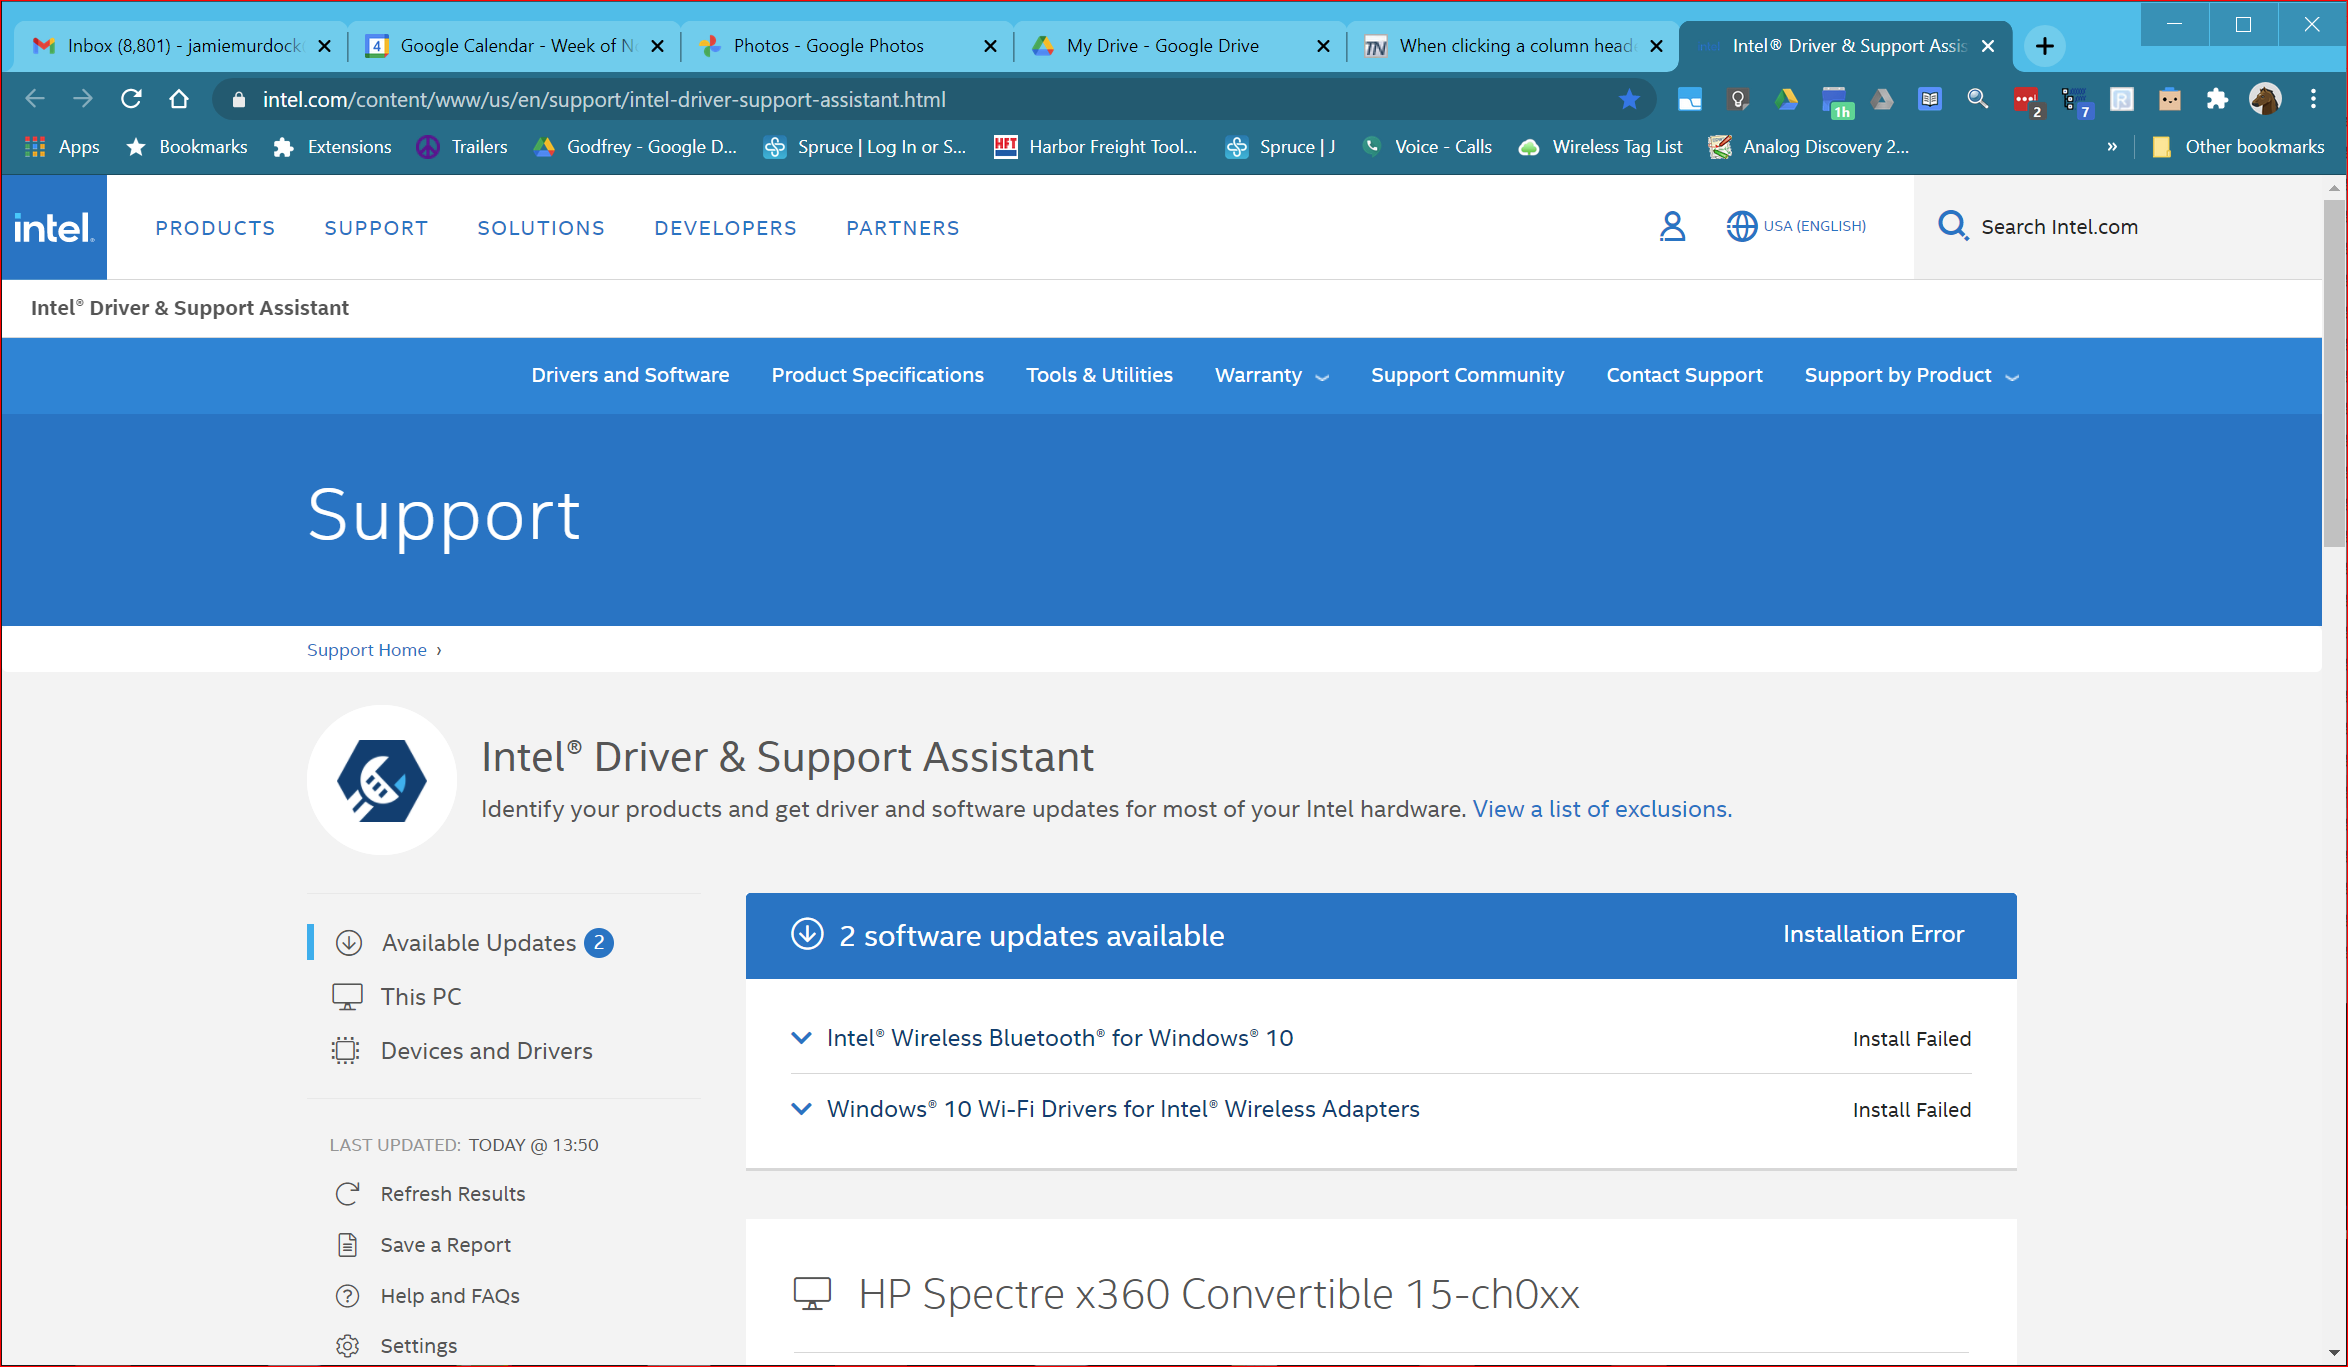Viewport: 2348px width, 1367px height.
Task: Open Support by Product dropdown
Action: pyautogui.click(x=1911, y=375)
